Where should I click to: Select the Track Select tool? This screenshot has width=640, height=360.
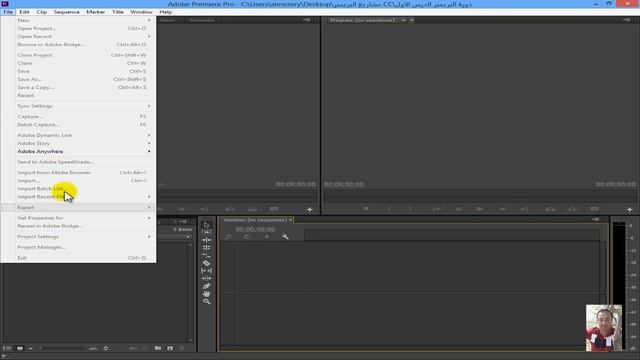coord(207,232)
